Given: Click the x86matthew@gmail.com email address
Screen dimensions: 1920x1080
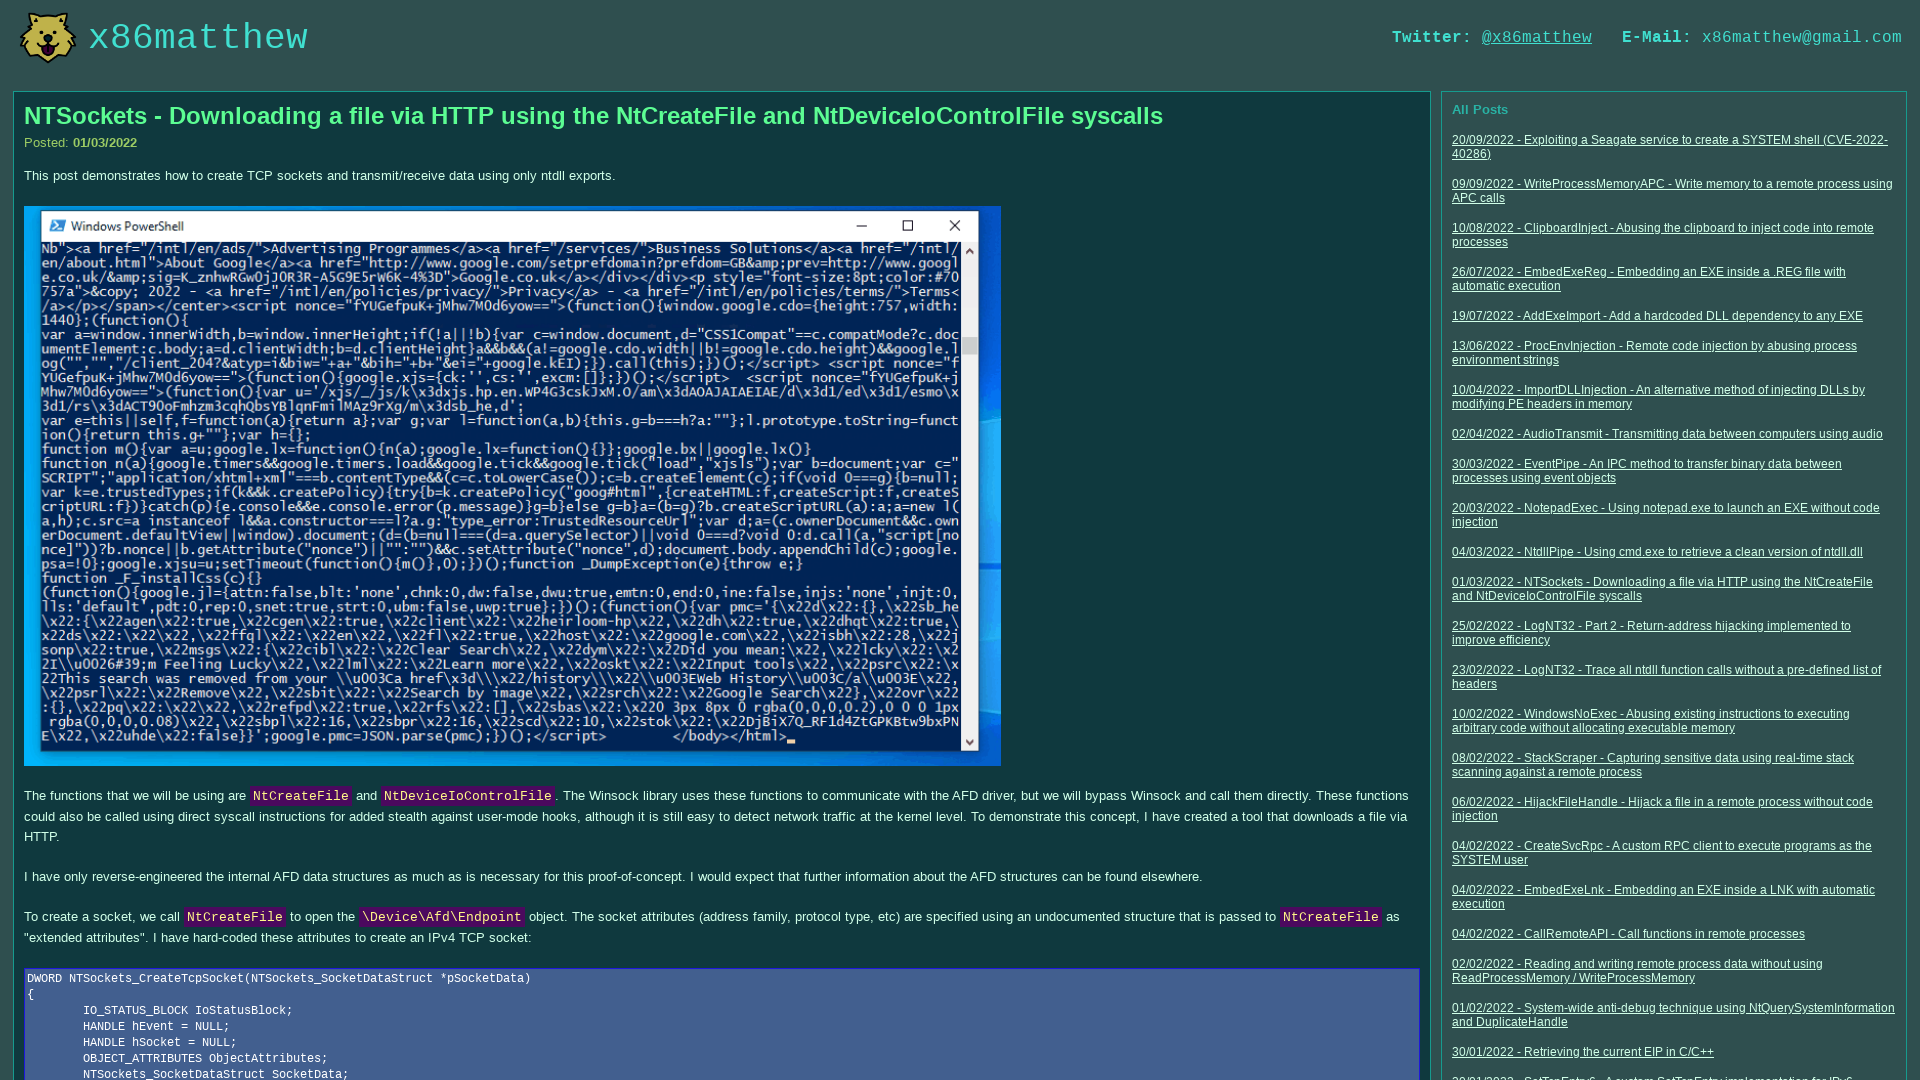Looking at the screenshot, I should 1801,38.
